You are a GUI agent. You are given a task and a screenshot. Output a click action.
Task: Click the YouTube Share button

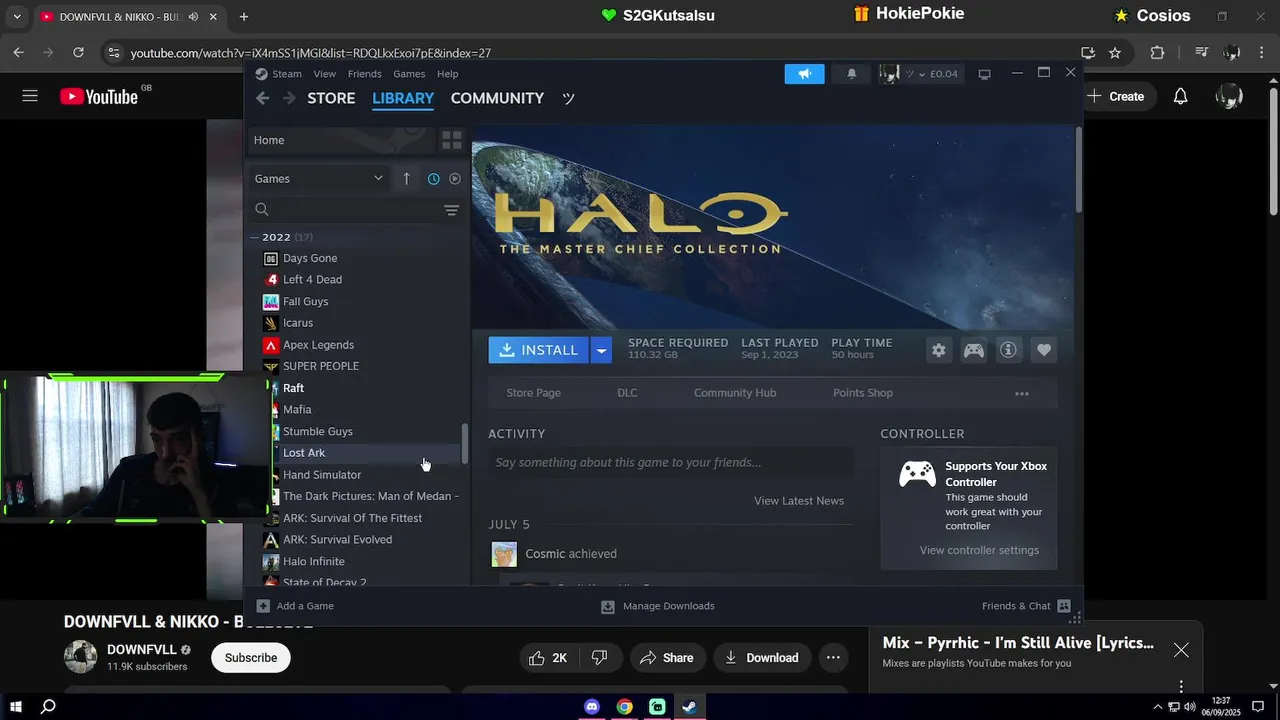667,658
